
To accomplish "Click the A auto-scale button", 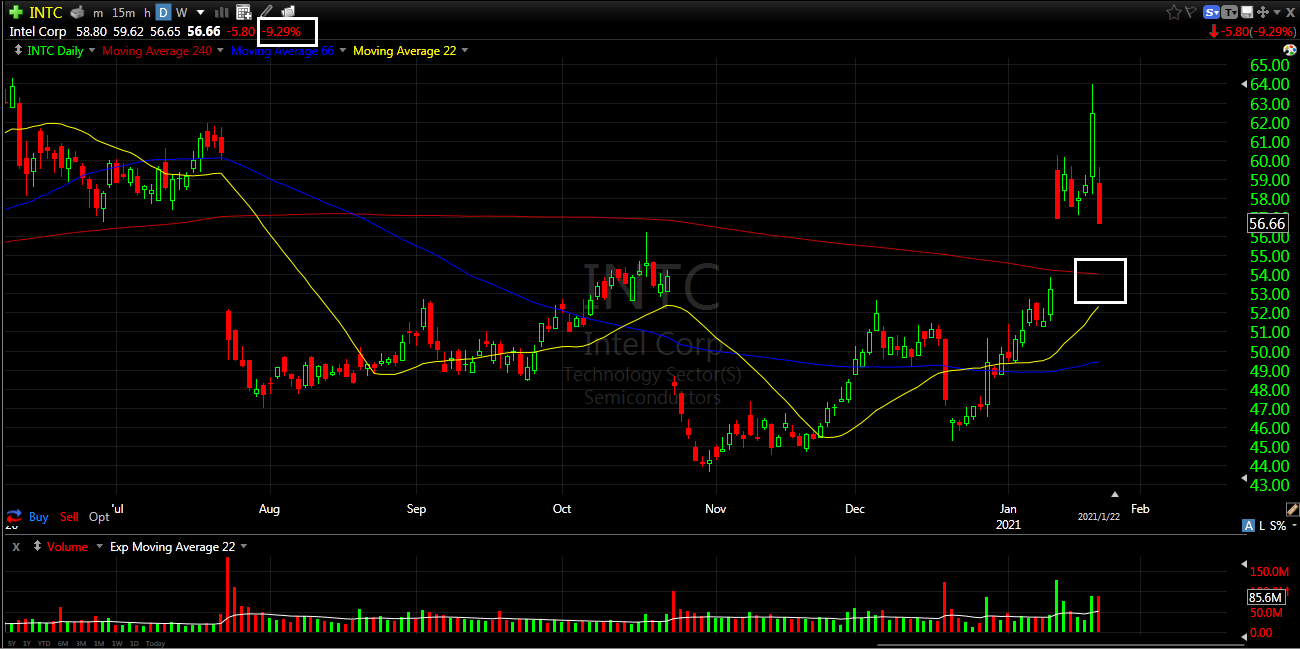I will click(x=1248, y=526).
